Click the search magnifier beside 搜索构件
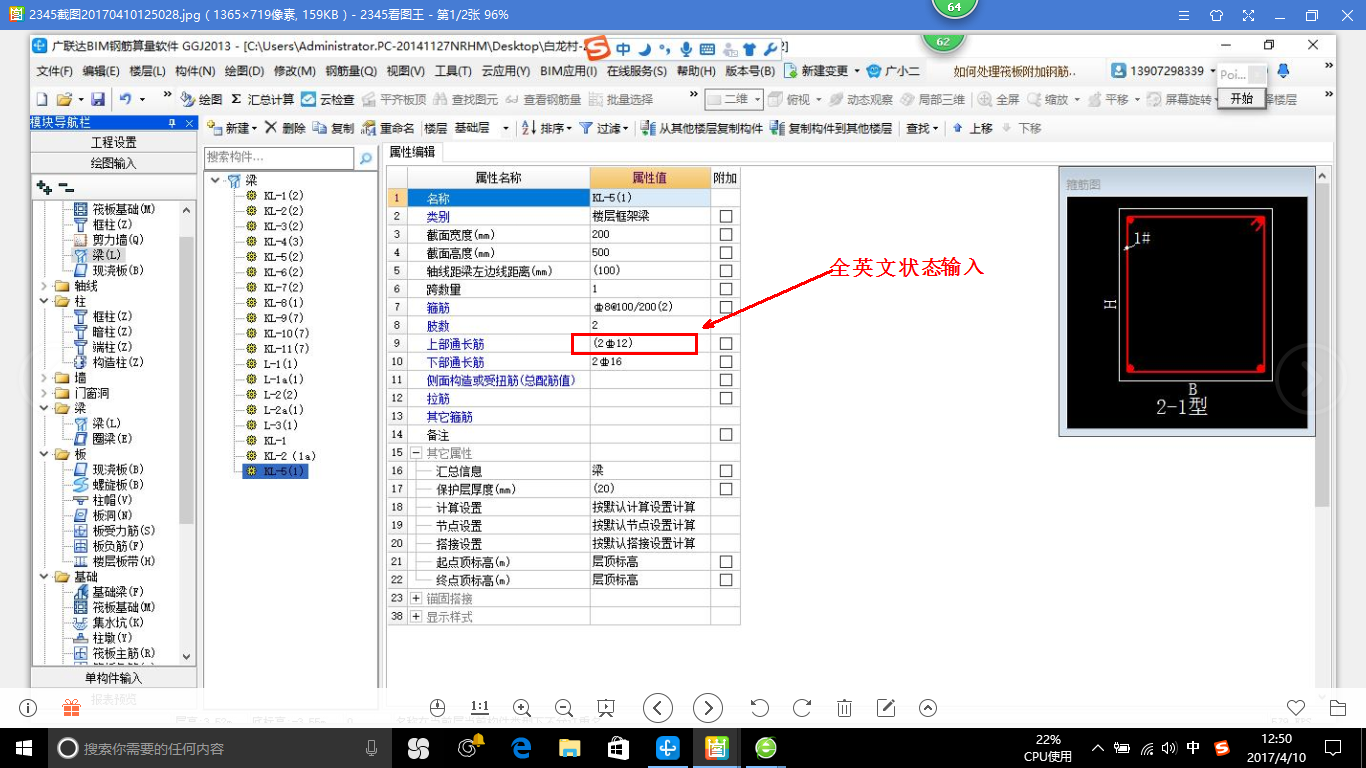This screenshot has height=768, width=1366. [x=366, y=158]
